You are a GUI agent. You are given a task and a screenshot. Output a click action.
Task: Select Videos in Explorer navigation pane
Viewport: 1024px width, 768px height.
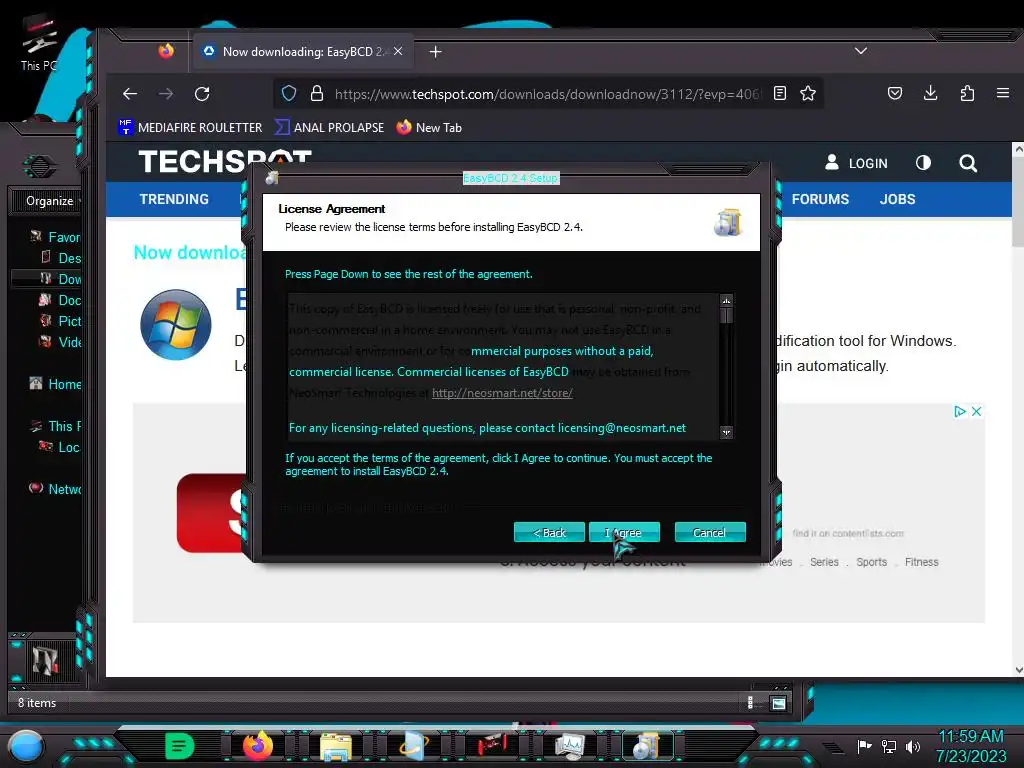click(61, 342)
